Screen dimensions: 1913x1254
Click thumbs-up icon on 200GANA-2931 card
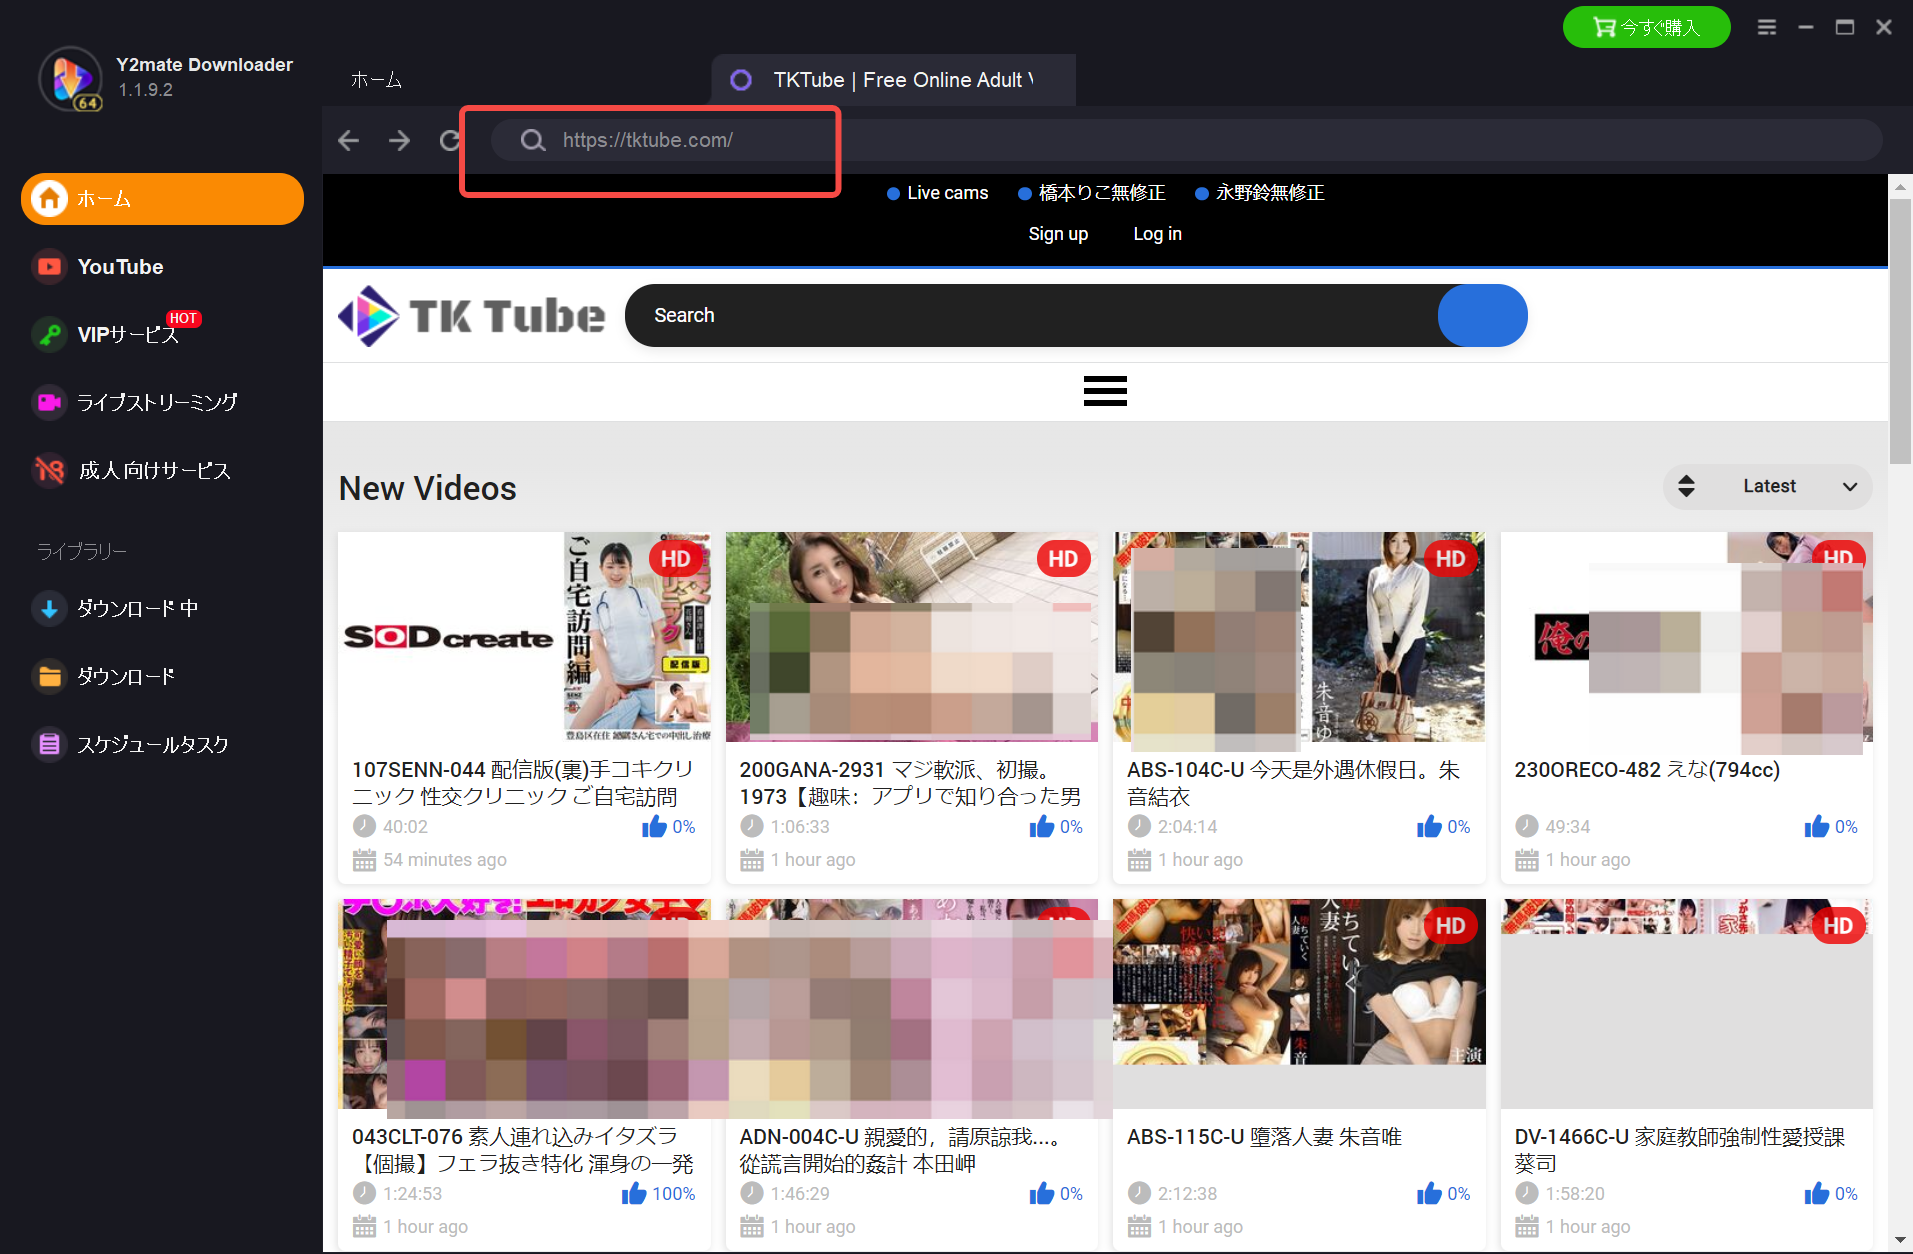pyautogui.click(x=1042, y=826)
